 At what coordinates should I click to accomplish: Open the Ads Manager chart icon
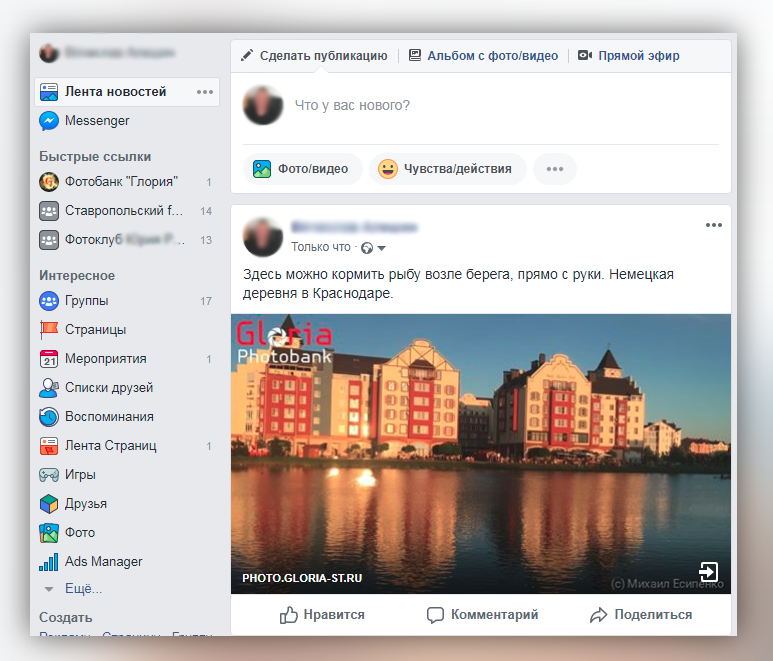click(x=49, y=562)
